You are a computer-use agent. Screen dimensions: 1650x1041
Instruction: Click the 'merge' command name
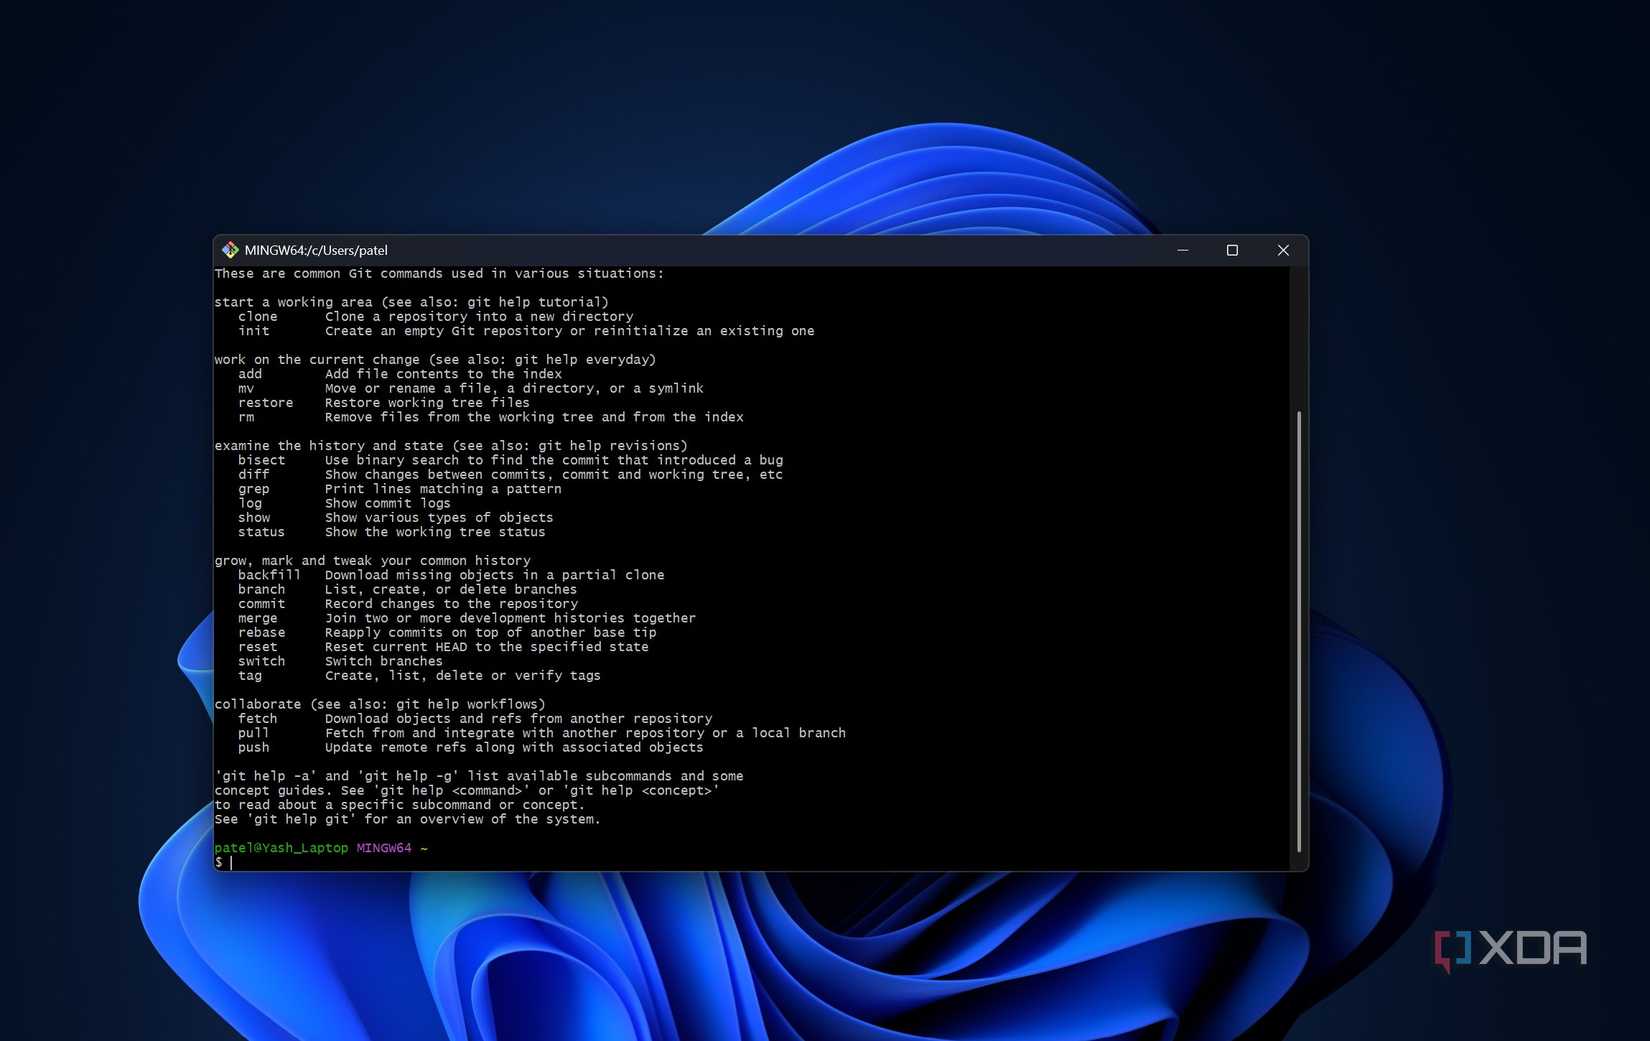[x=258, y=618]
